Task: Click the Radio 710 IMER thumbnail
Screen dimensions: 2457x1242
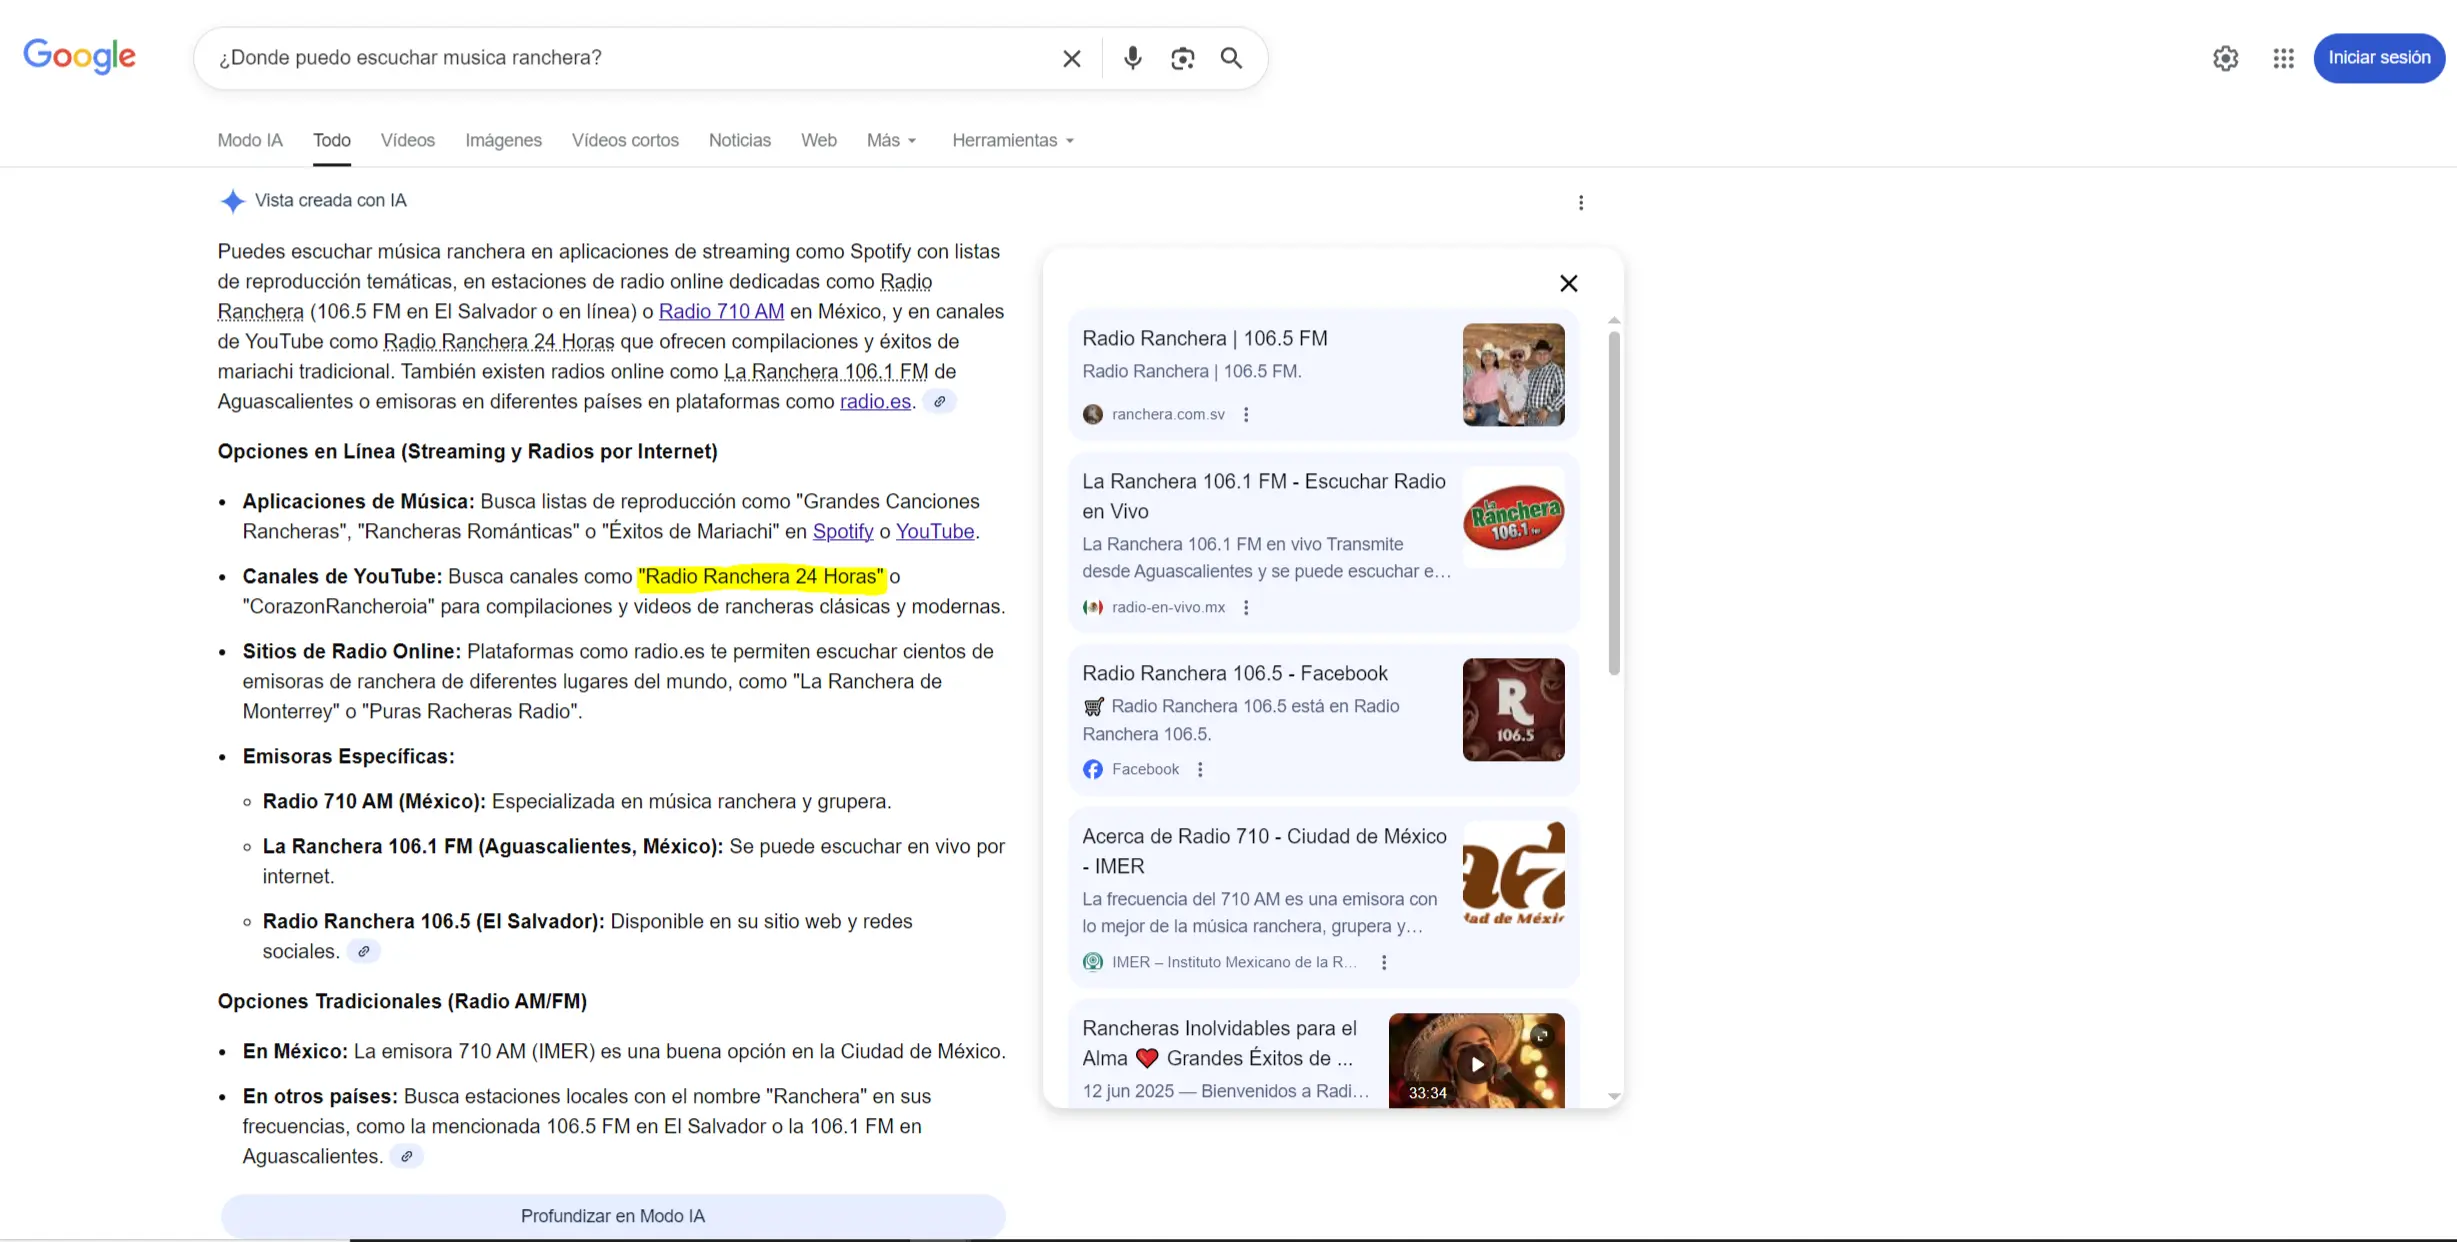Action: click(1513, 873)
